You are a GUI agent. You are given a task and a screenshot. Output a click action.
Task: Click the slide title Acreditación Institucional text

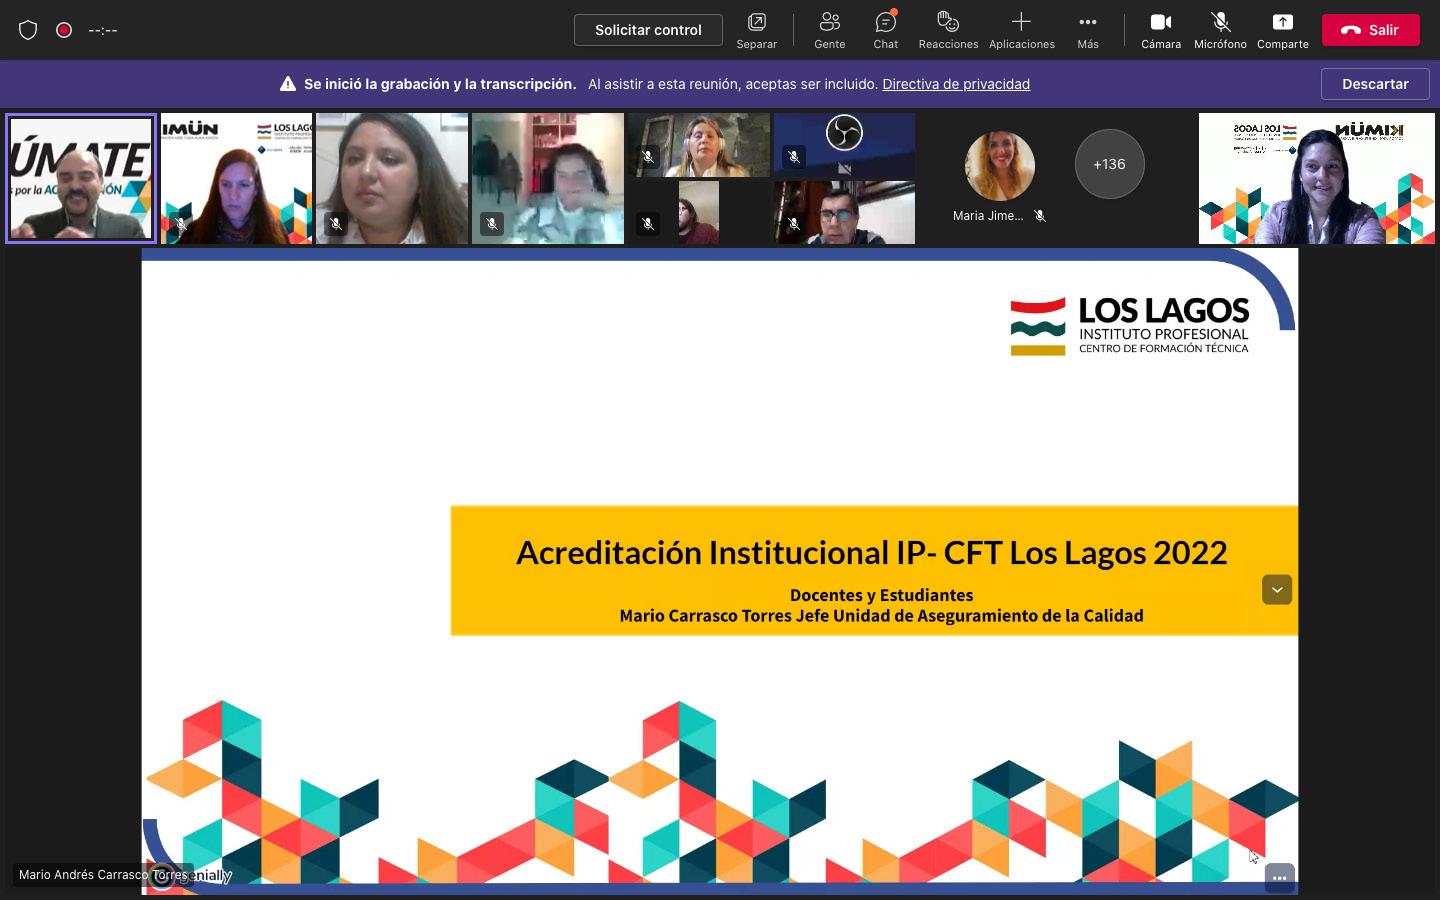click(872, 552)
